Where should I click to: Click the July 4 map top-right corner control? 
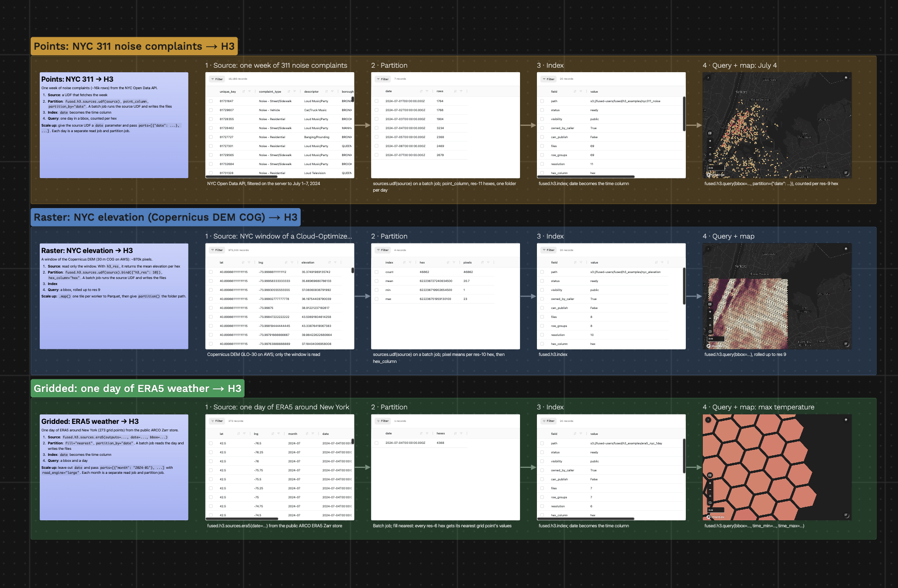(x=846, y=77)
